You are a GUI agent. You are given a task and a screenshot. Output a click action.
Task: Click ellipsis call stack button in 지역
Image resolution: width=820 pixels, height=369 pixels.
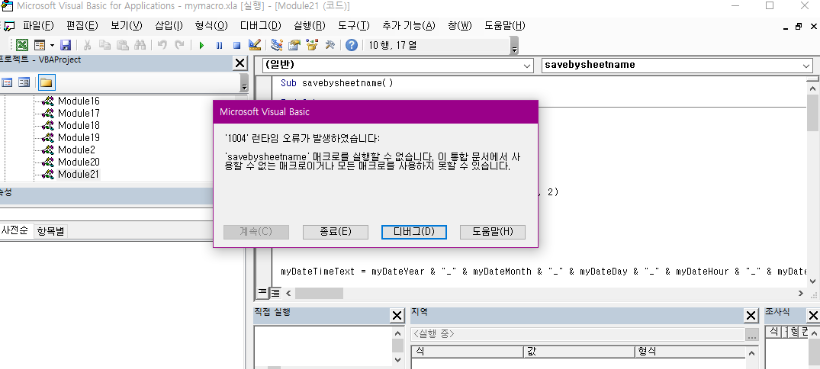tap(752, 335)
